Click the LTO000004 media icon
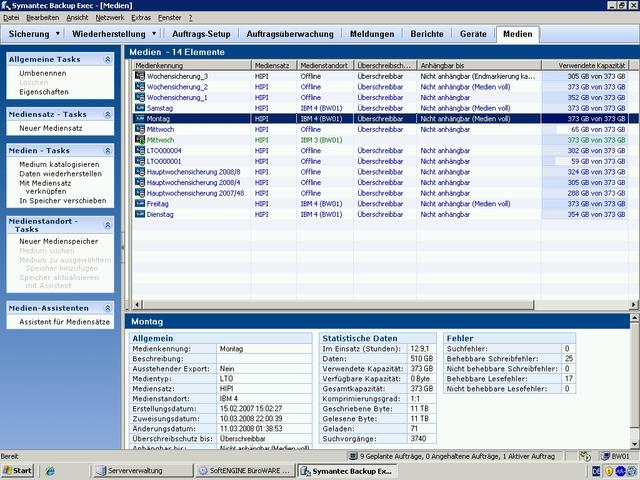This screenshot has height=480, width=640. [x=140, y=150]
